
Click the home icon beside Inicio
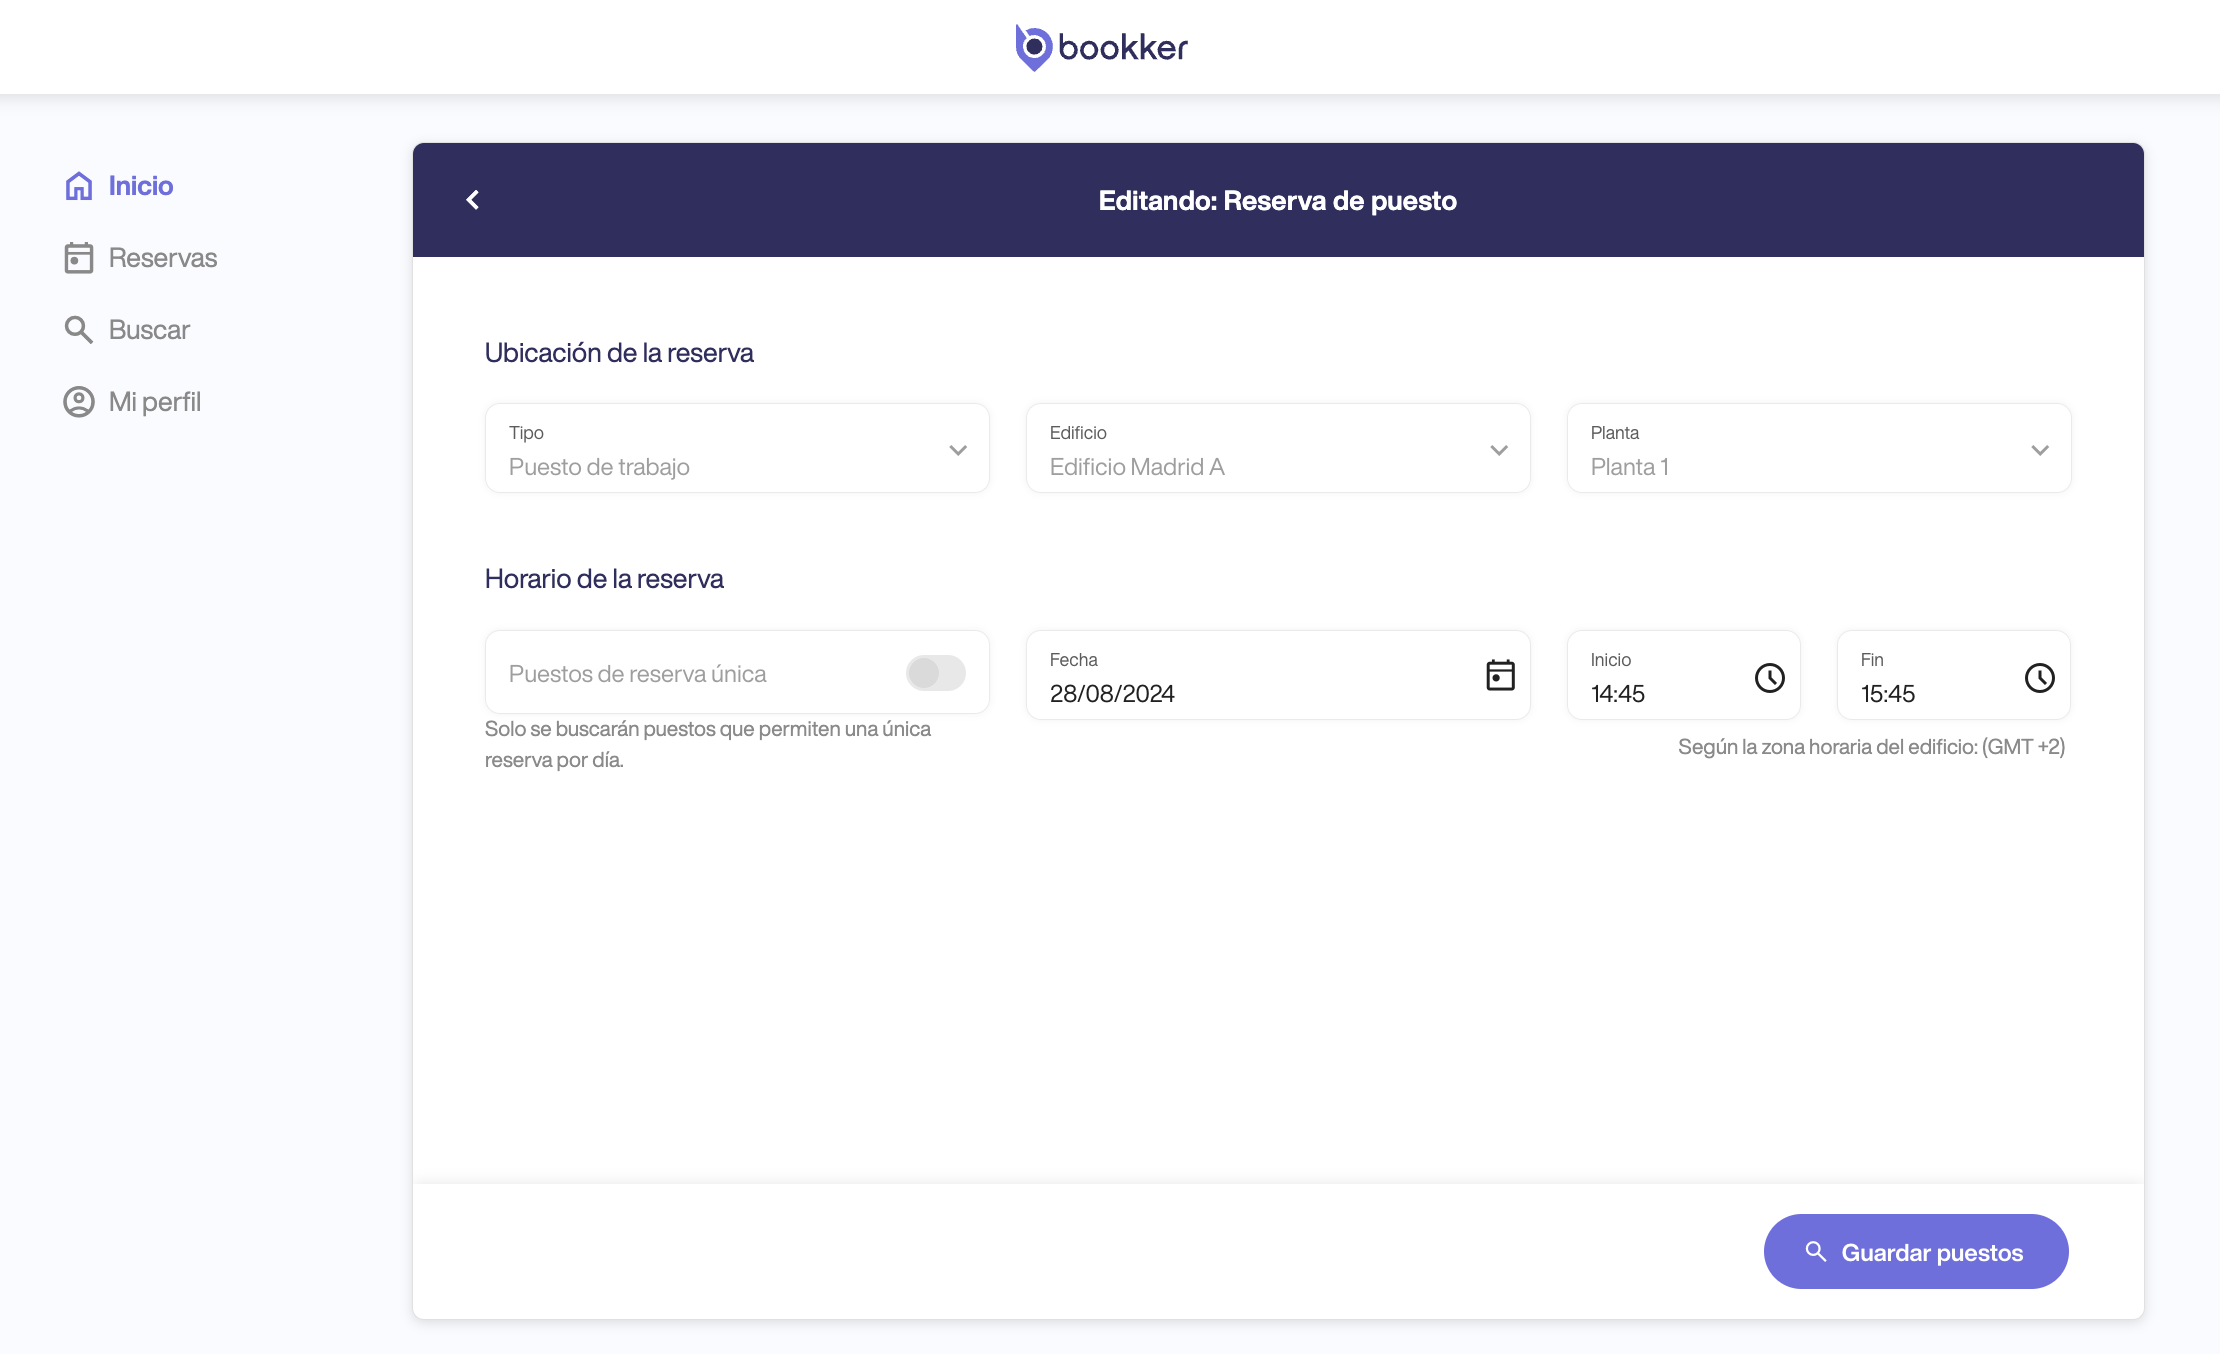tap(79, 186)
